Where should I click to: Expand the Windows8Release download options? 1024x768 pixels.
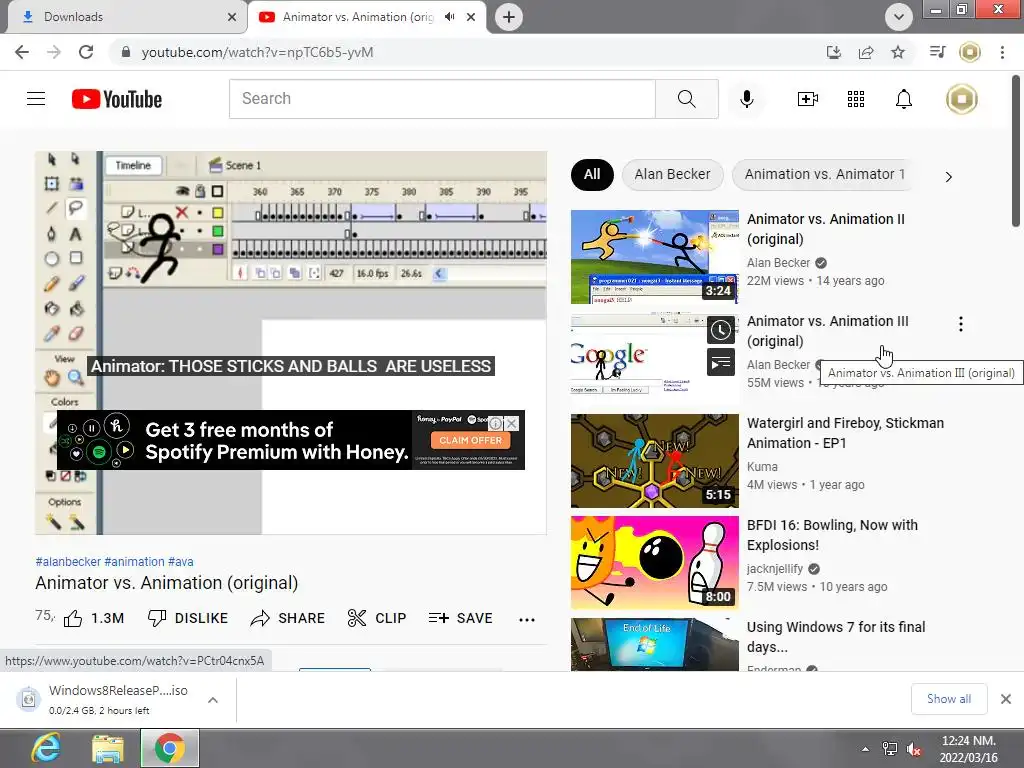coord(213,700)
